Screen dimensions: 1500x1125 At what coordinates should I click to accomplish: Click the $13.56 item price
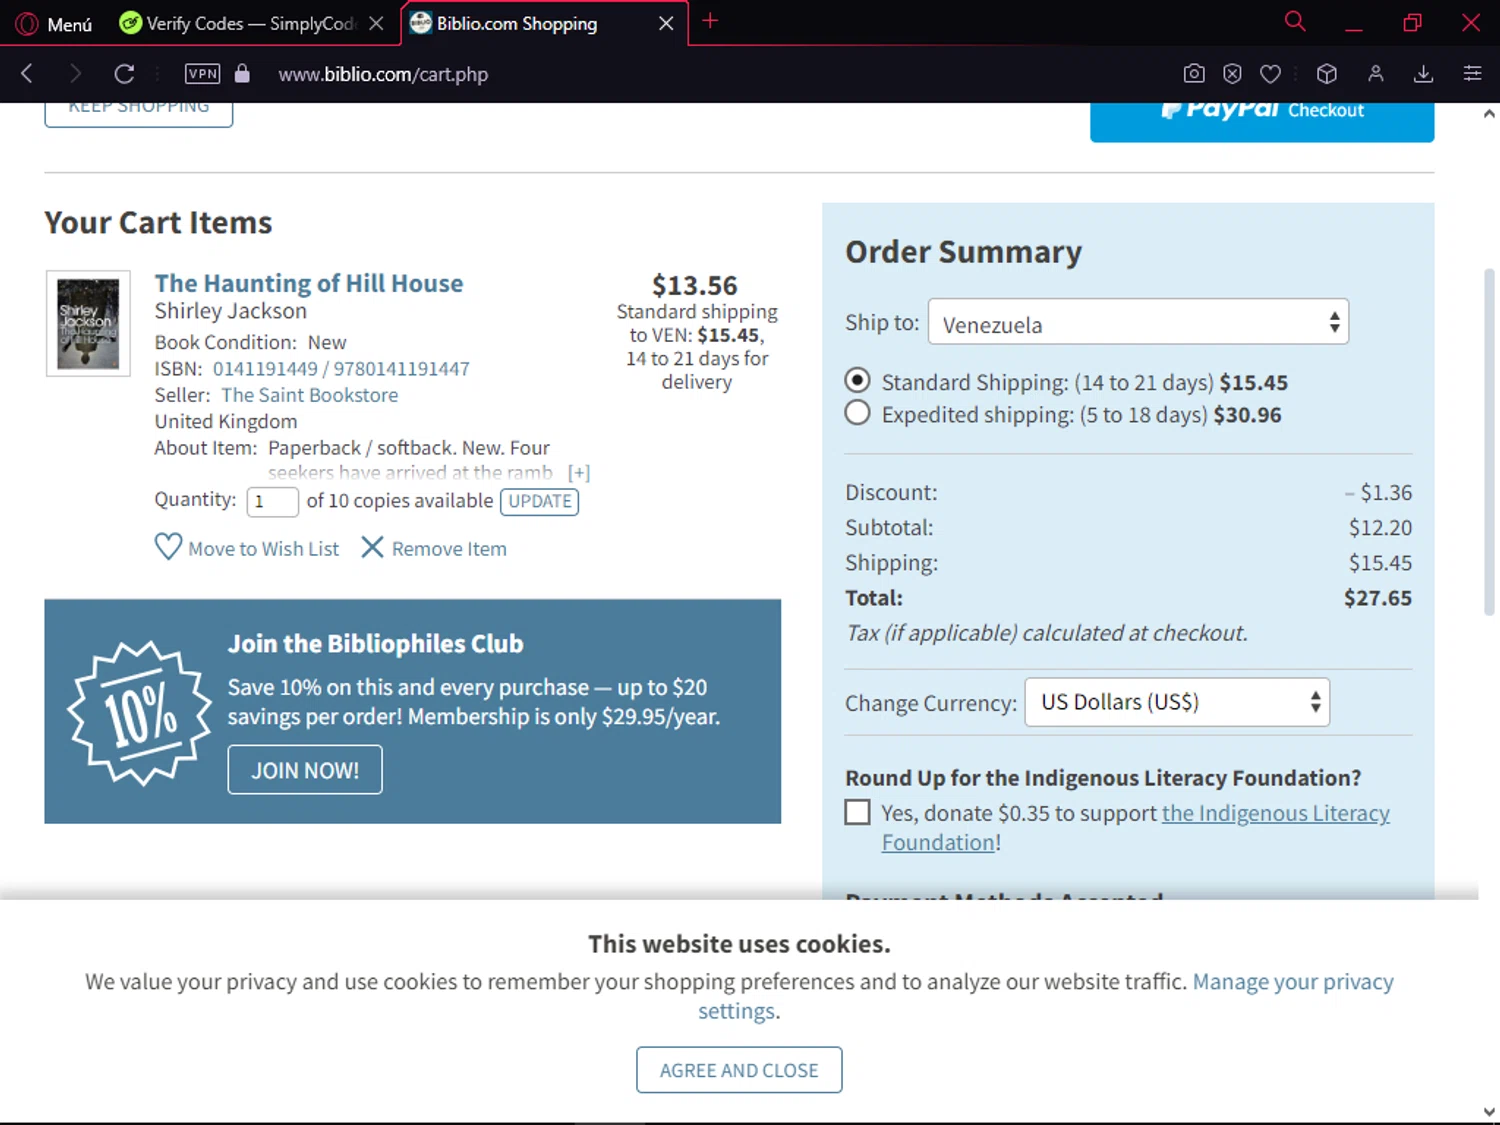click(x=695, y=286)
